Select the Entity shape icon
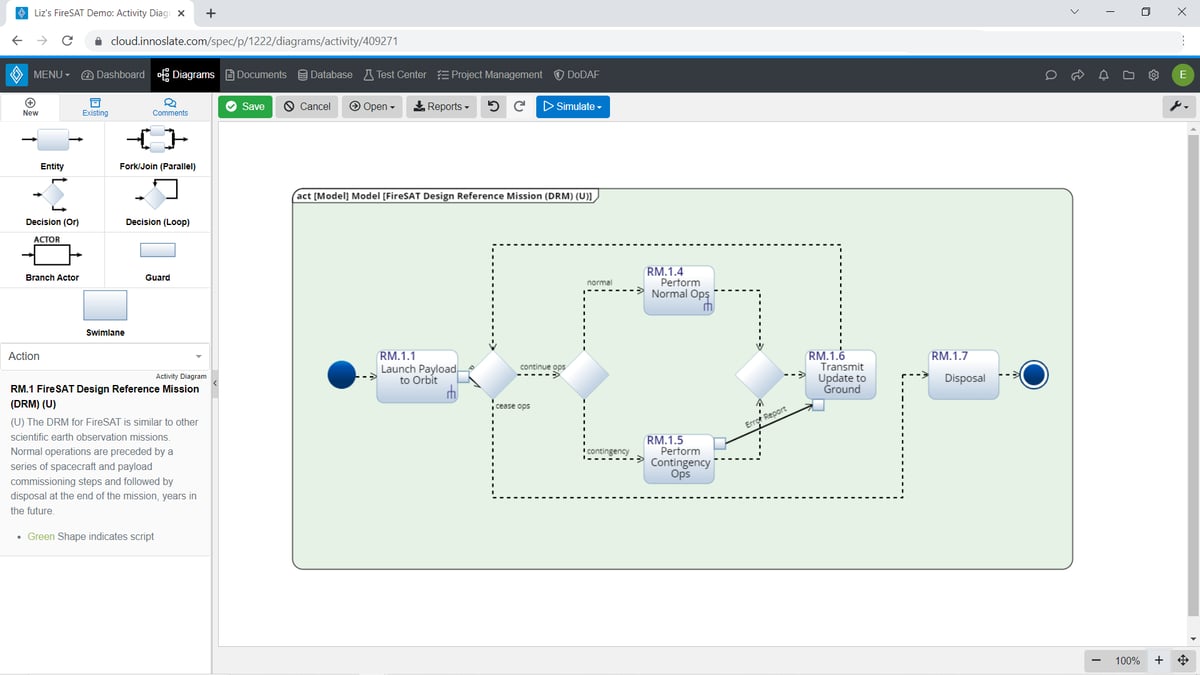The image size is (1200, 675). coord(52,140)
